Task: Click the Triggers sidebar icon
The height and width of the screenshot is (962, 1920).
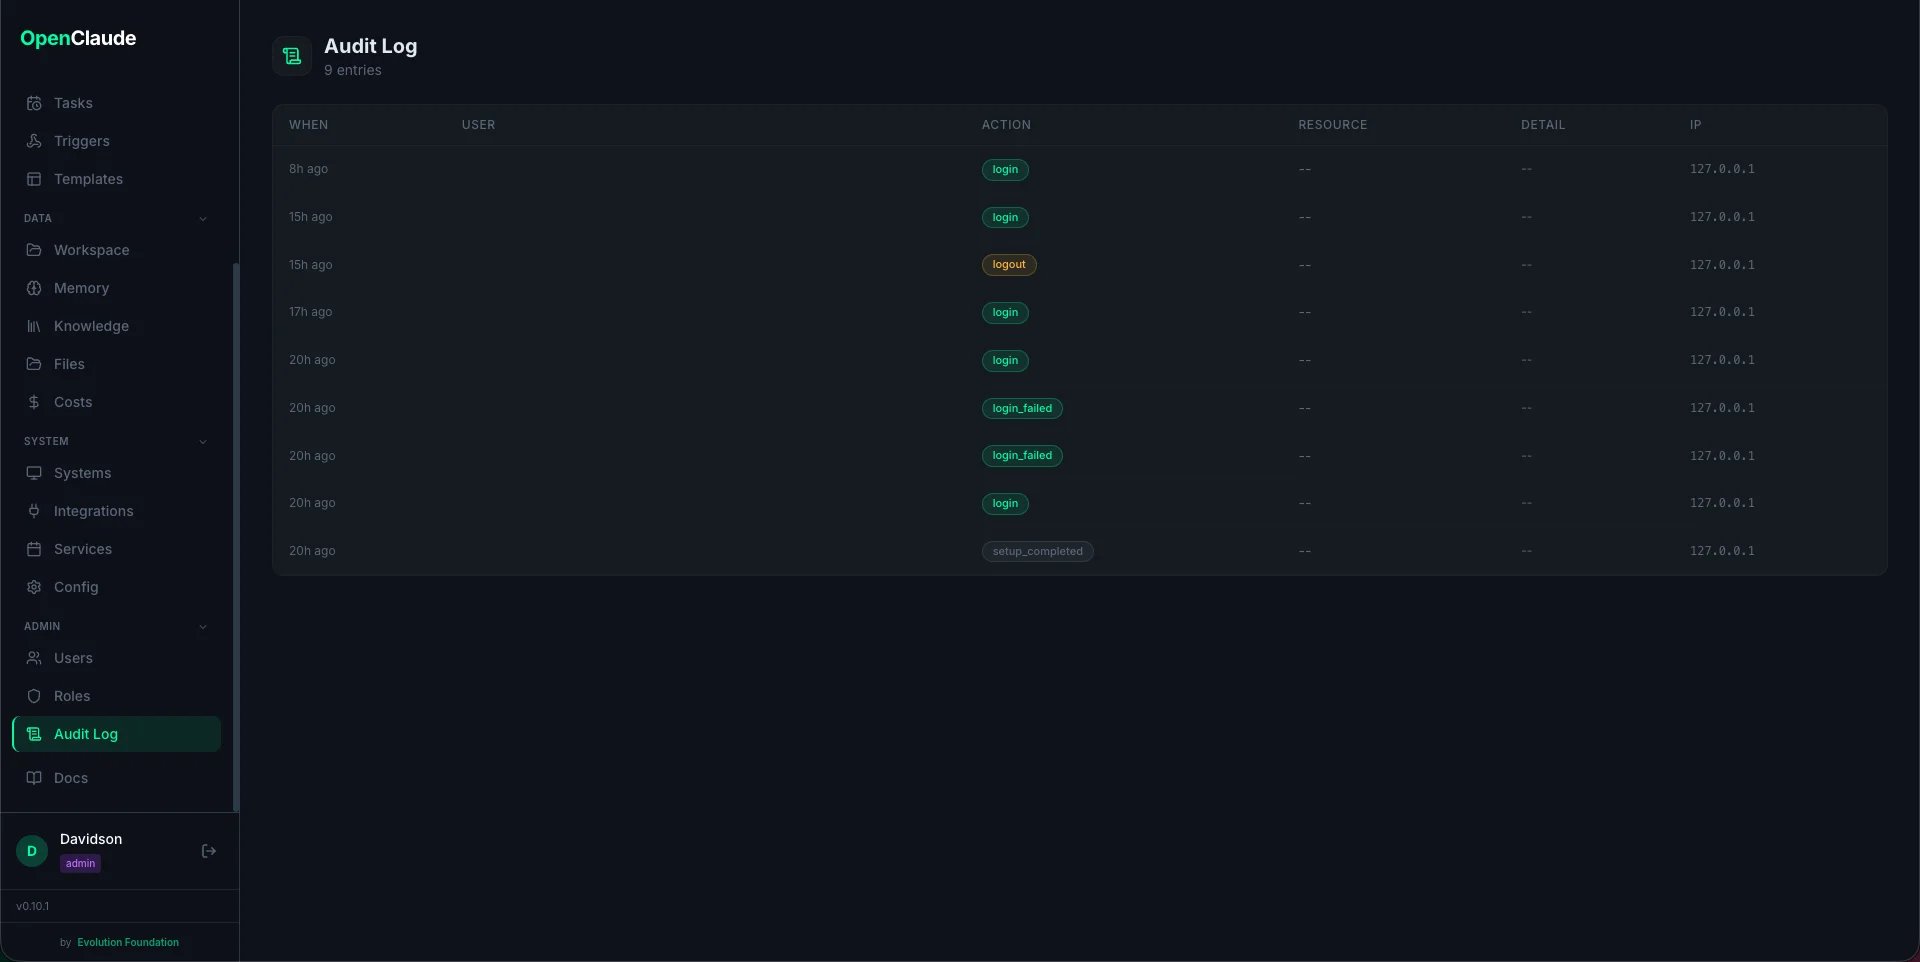Action: click(x=34, y=141)
